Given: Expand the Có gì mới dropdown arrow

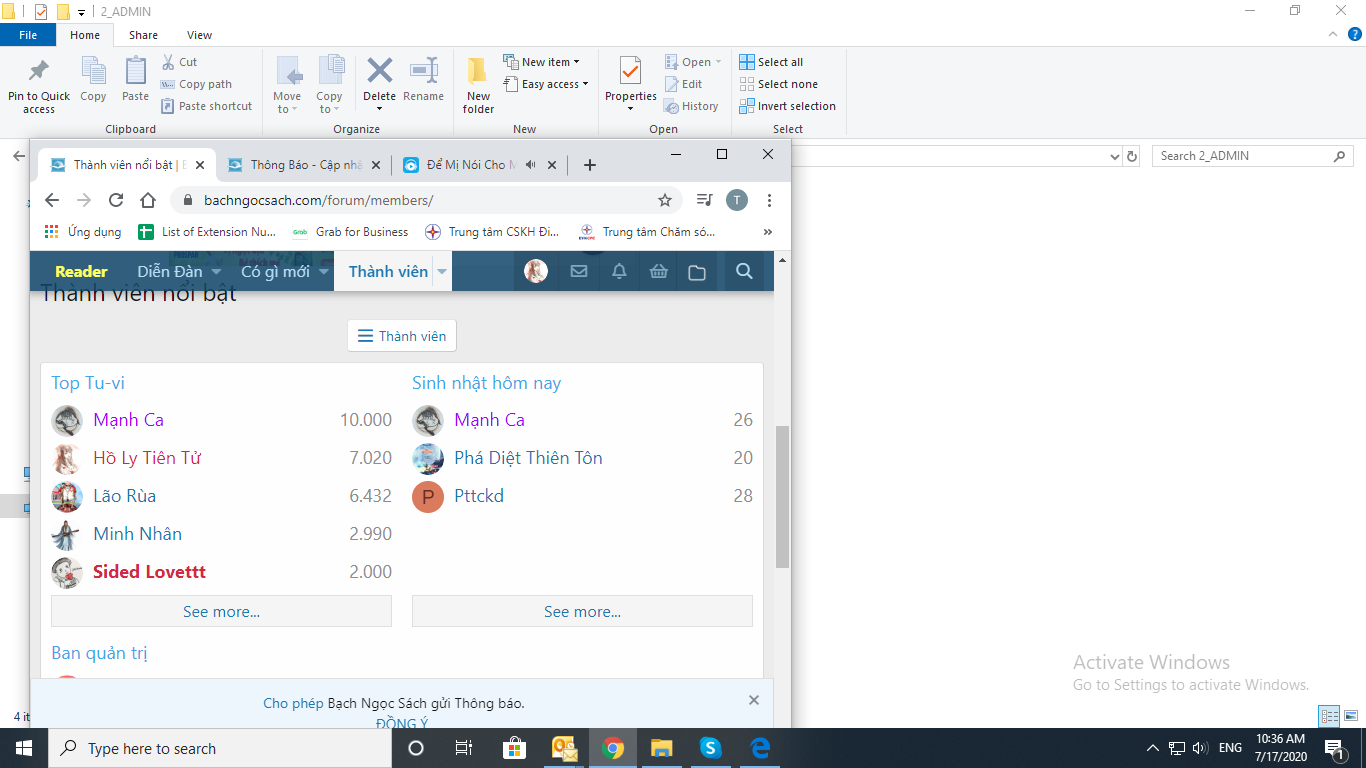Looking at the screenshot, I should 324,272.
